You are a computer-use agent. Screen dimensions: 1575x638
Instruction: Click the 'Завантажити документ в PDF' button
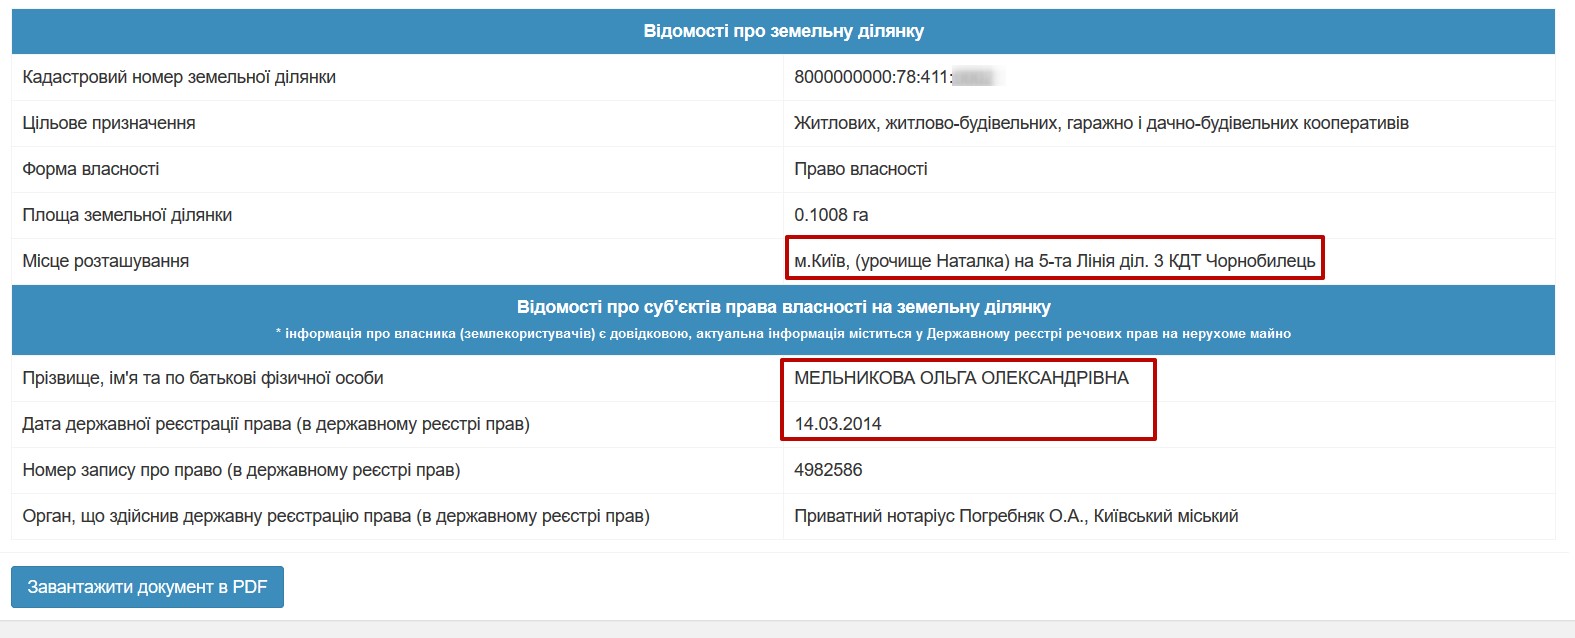[147, 587]
